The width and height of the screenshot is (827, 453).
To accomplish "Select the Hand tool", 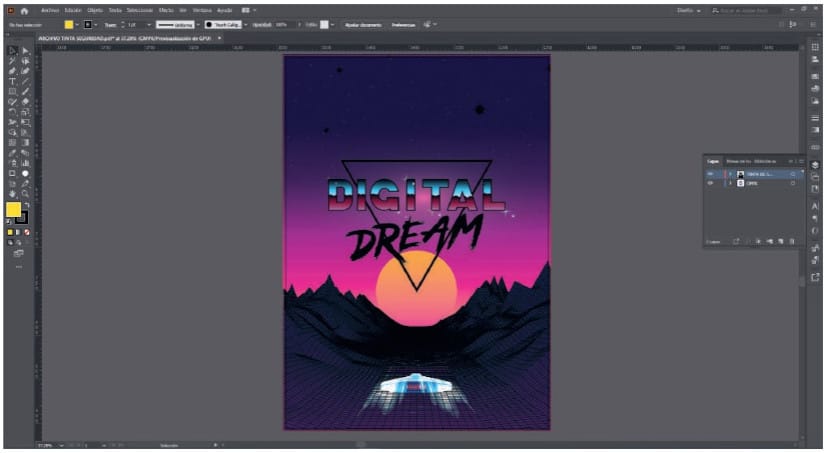I will (12, 193).
